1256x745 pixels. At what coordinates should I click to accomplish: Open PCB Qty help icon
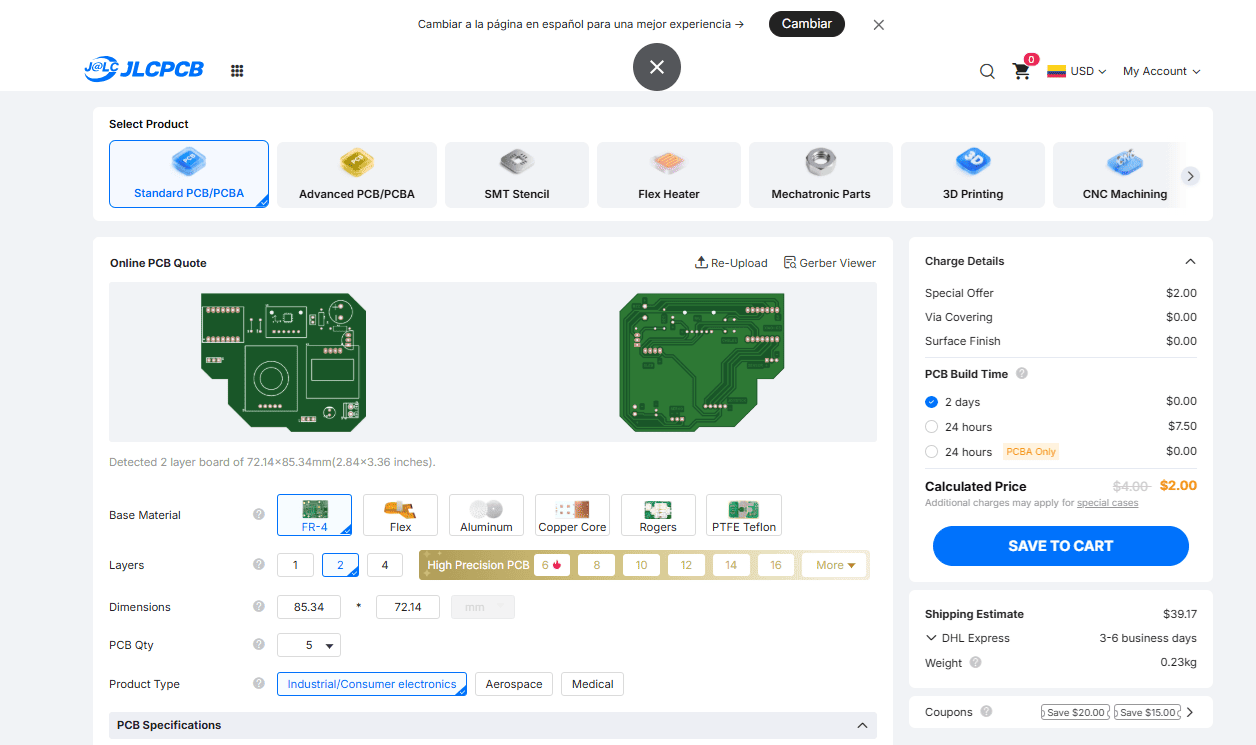[x=259, y=645]
